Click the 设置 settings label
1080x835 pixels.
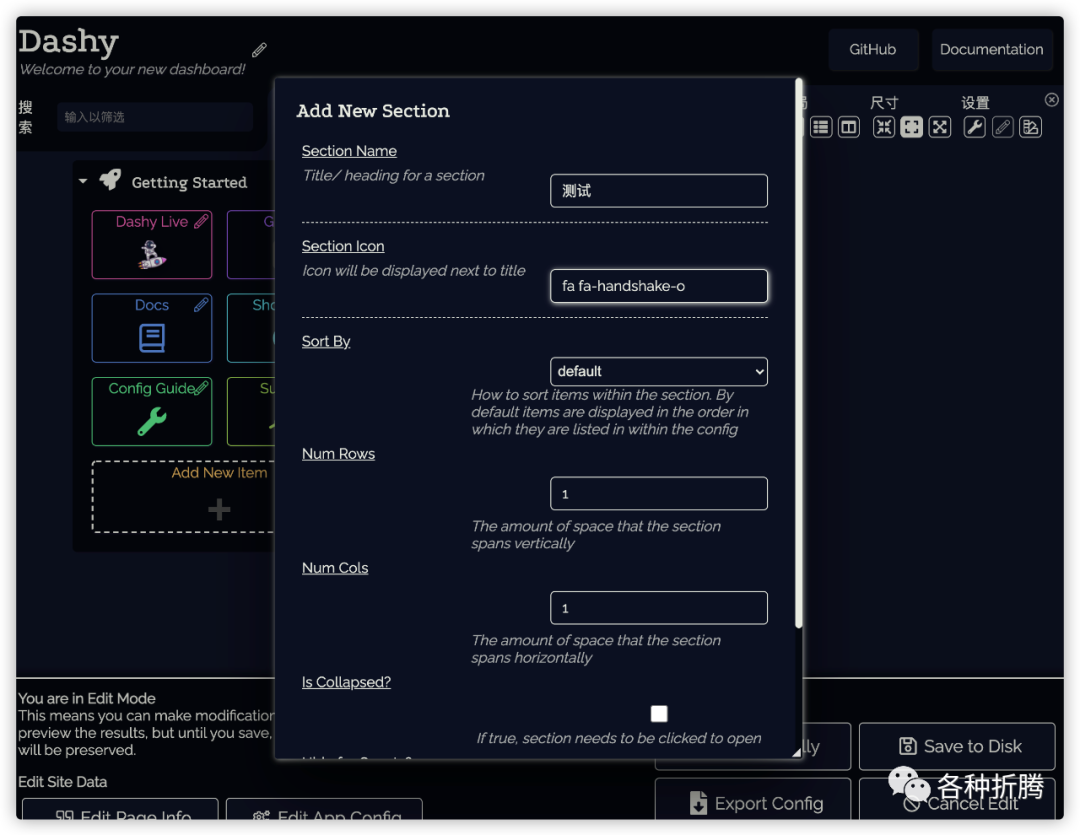975,103
